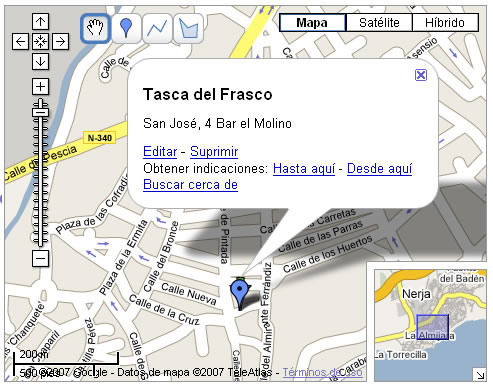The height and width of the screenshot is (387, 493).
Task: Pan the map left with arrow
Action: click(20, 42)
